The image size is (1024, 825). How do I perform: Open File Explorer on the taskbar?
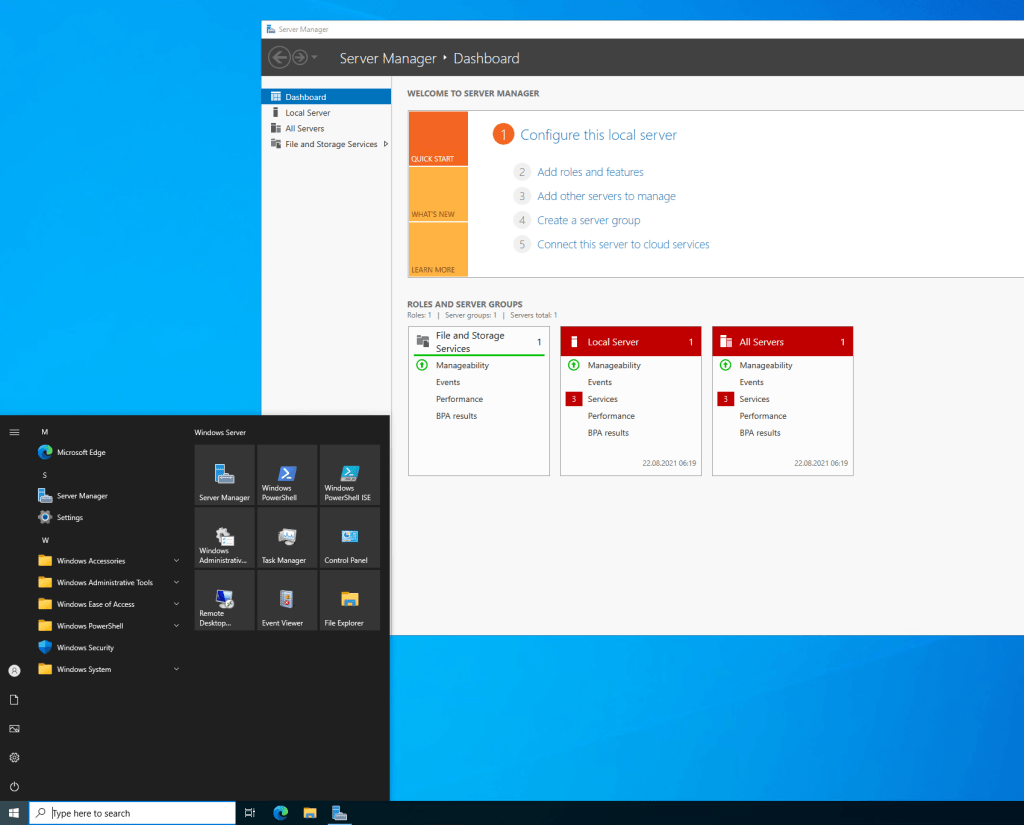310,813
